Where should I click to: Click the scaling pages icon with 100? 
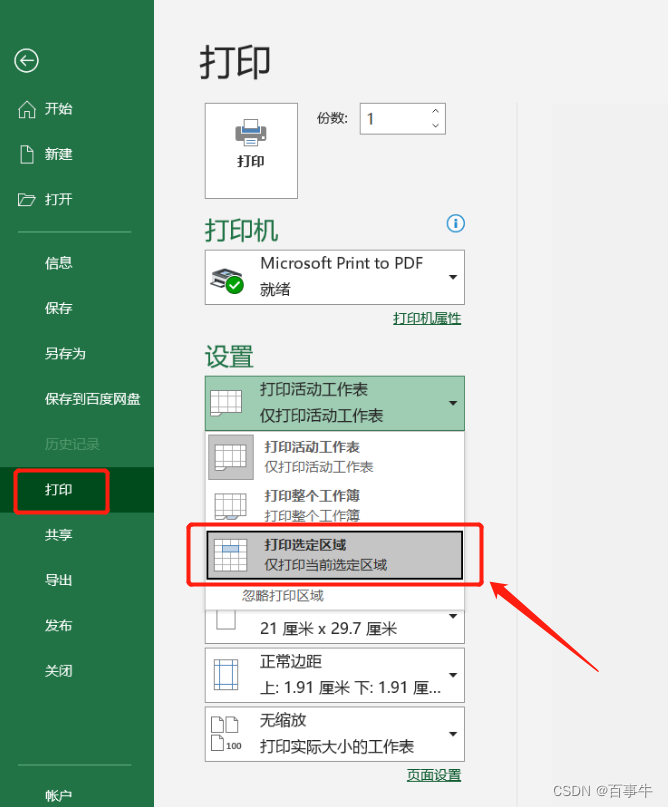226,734
